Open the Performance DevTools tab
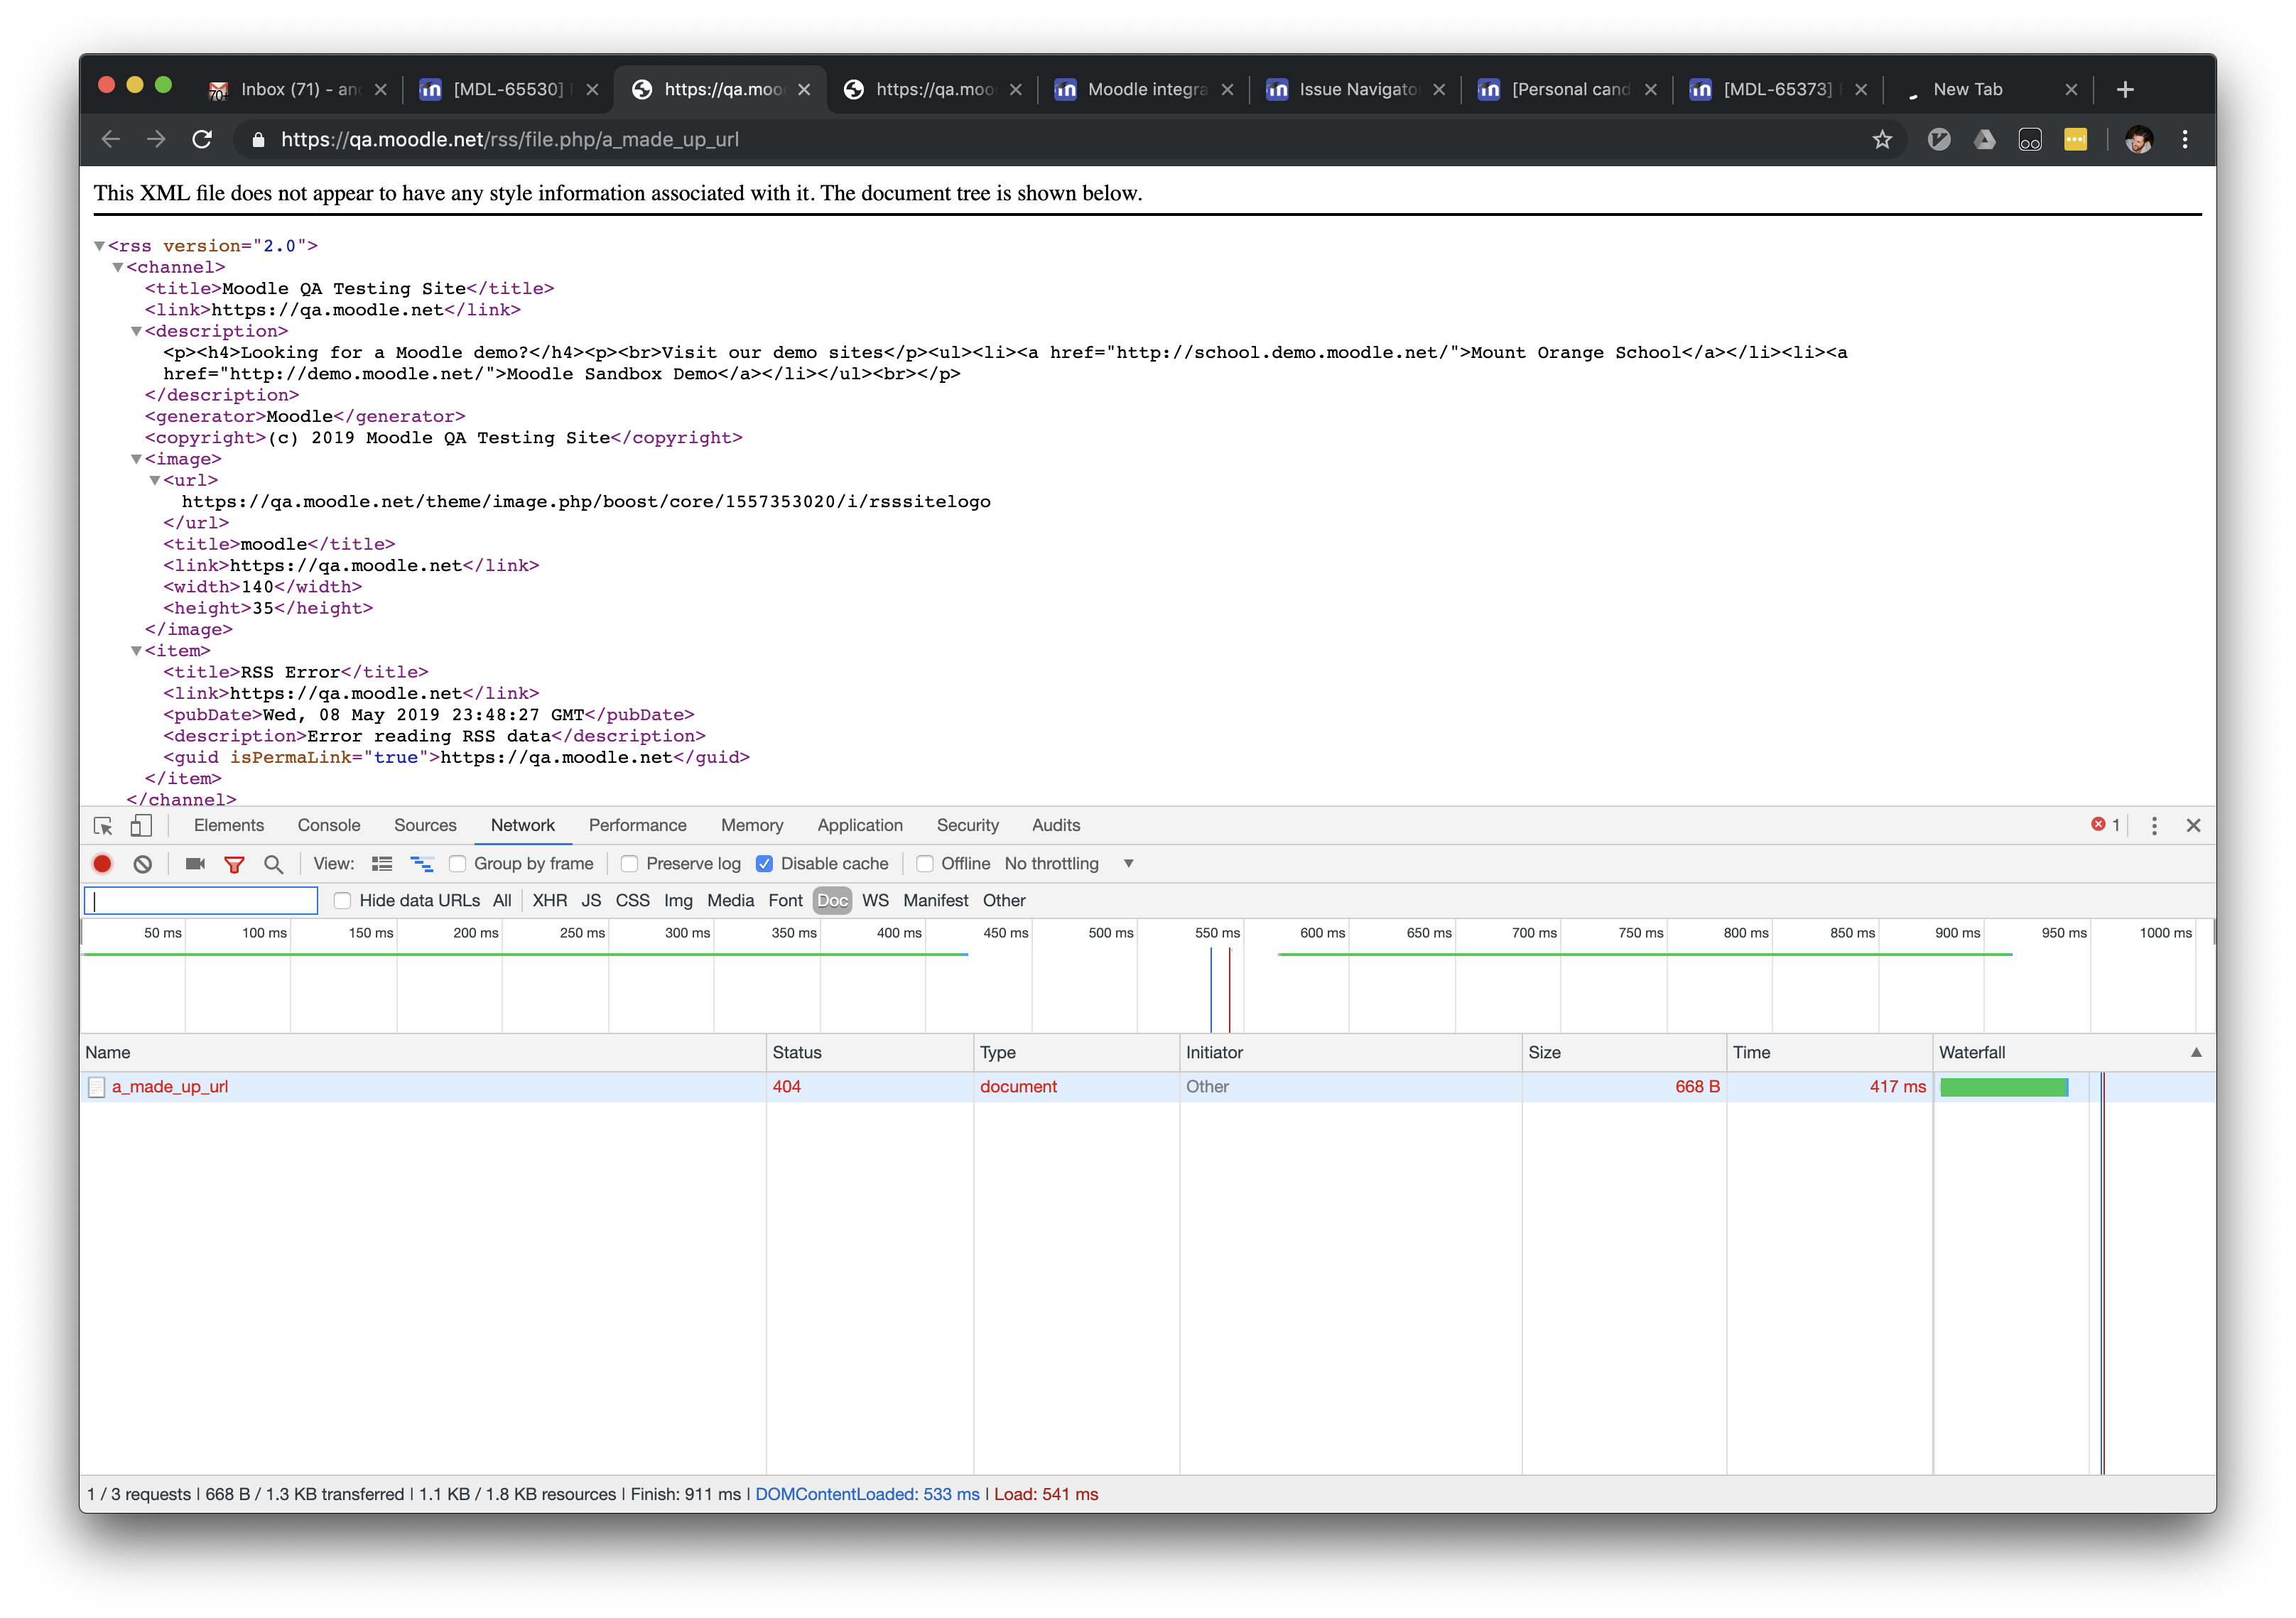This screenshot has height=1618, width=2296. 638,826
